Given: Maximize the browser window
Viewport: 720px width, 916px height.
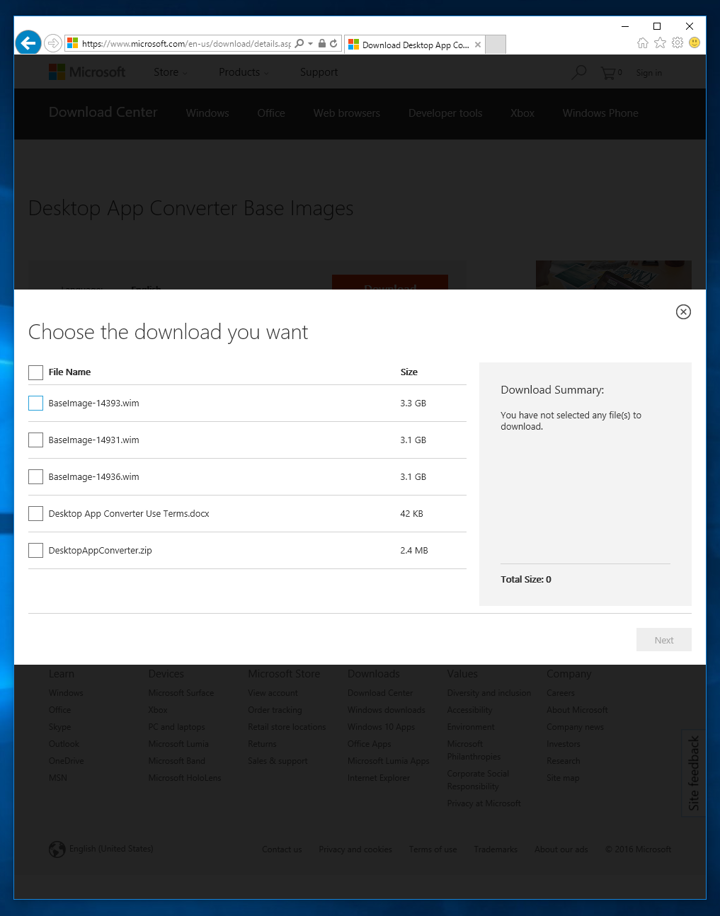Looking at the screenshot, I should [657, 26].
